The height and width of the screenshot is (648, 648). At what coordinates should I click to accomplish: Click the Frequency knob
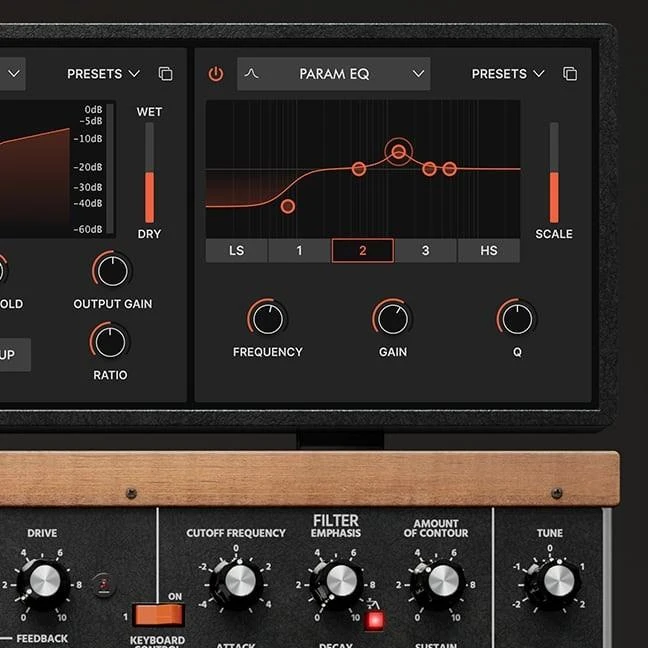[268, 319]
